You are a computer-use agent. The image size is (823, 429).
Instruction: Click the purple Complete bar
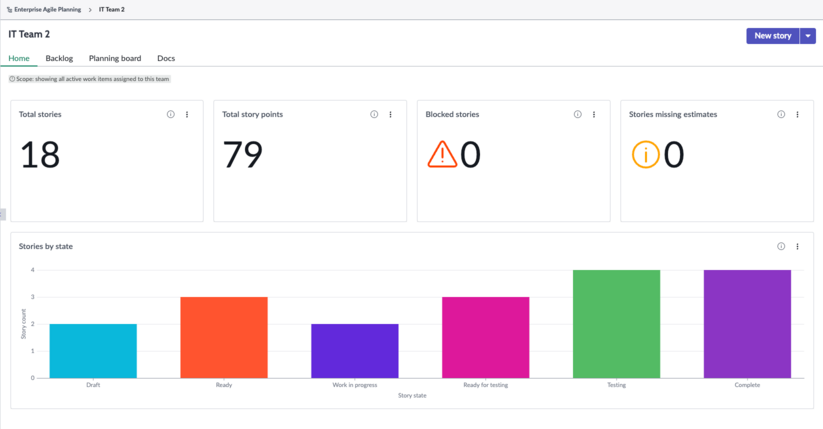[x=747, y=324]
